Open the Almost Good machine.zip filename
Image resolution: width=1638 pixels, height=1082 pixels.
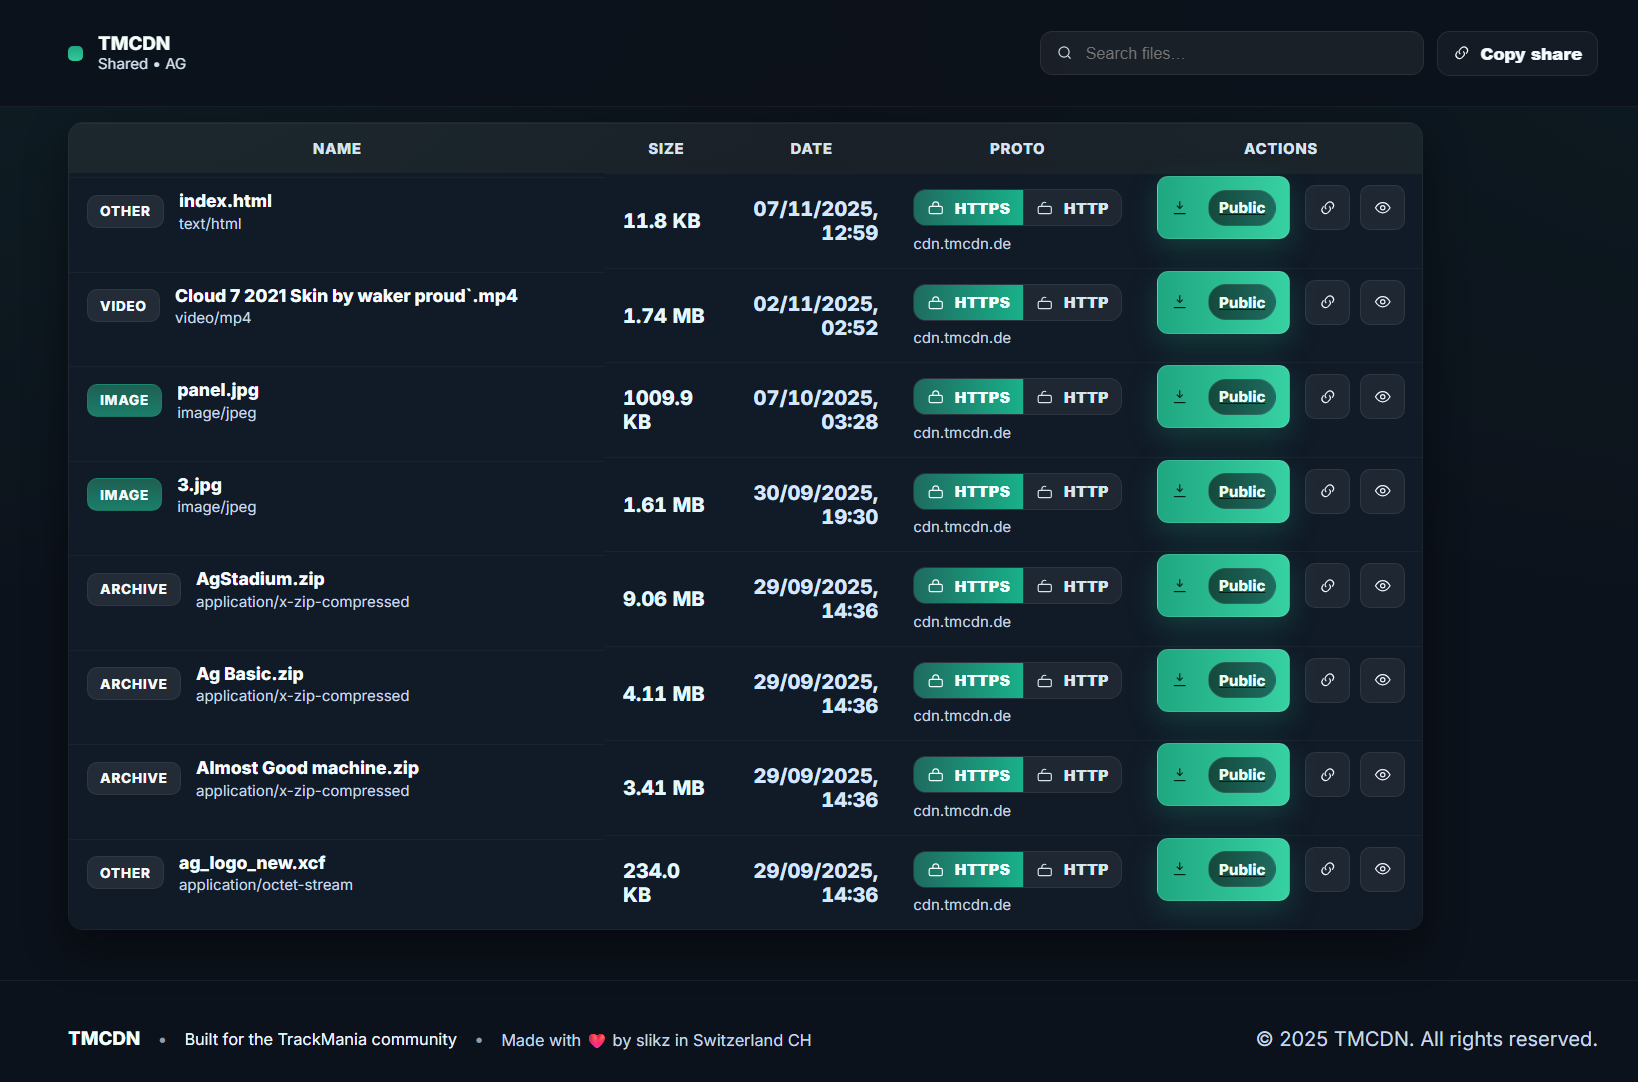pos(307,768)
